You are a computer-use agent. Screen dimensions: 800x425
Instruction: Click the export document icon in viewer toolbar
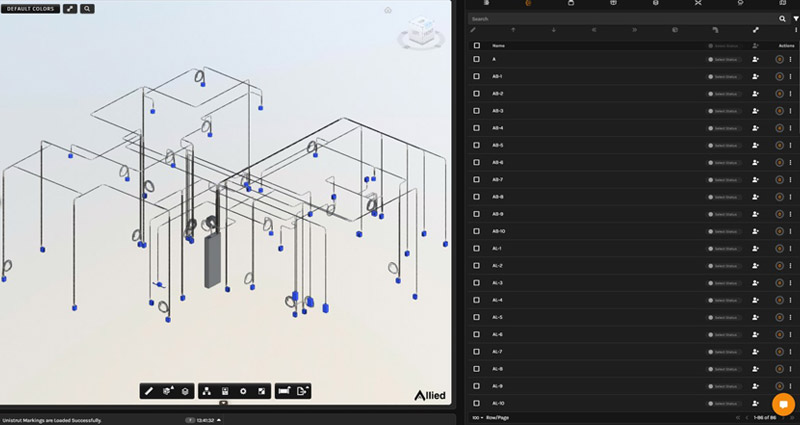pyautogui.click(x=303, y=391)
